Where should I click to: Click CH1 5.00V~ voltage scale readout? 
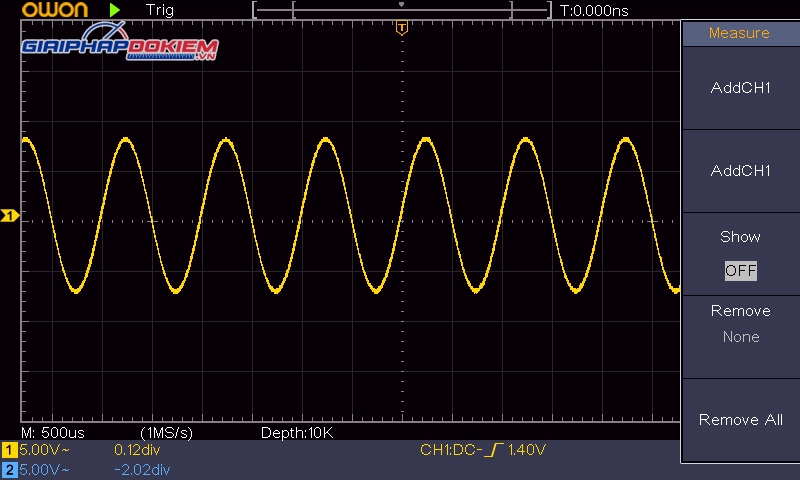(44, 450)
